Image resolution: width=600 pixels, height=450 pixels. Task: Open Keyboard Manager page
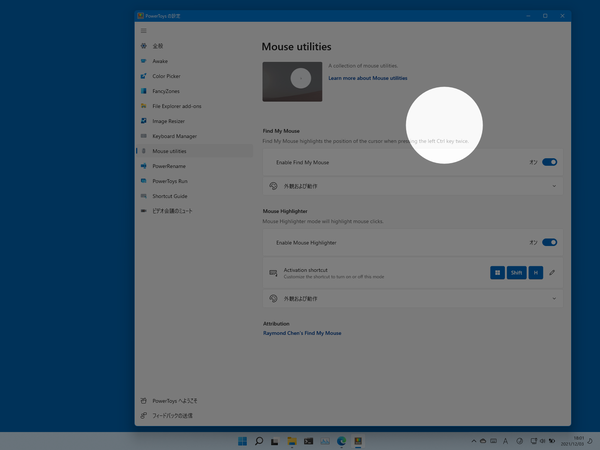click(x=174, y=136)
